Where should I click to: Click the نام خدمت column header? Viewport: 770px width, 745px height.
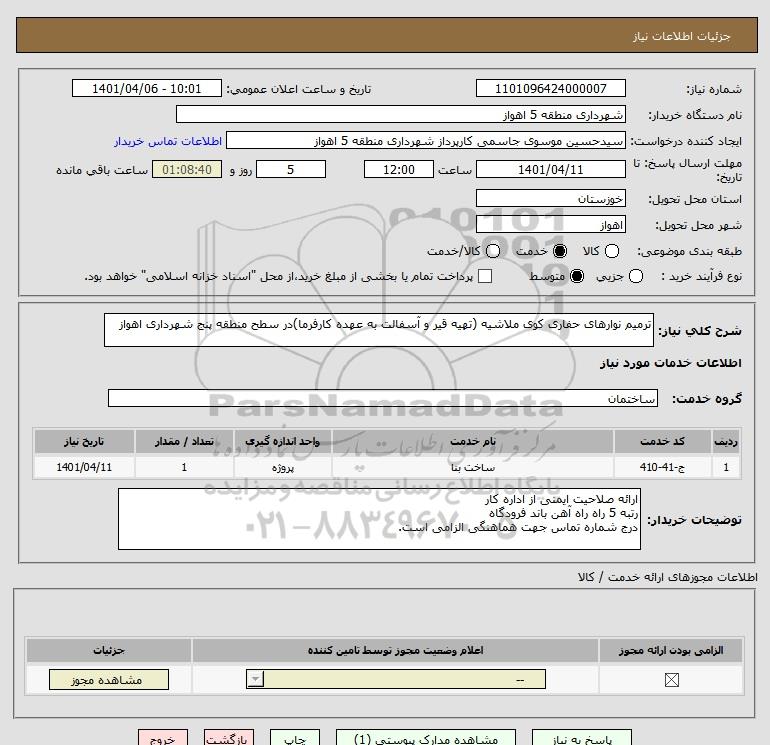(473, 441)
